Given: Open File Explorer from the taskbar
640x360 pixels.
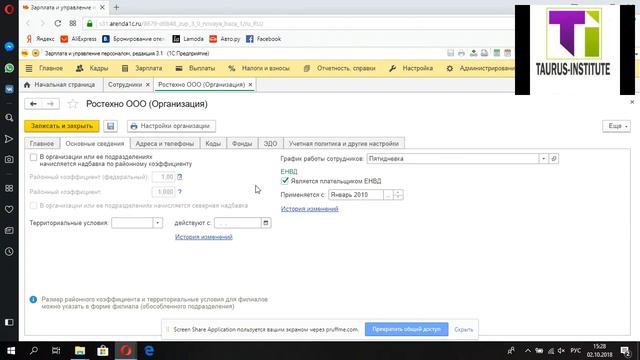Looking at the screenshot, I should coord(80,351).
